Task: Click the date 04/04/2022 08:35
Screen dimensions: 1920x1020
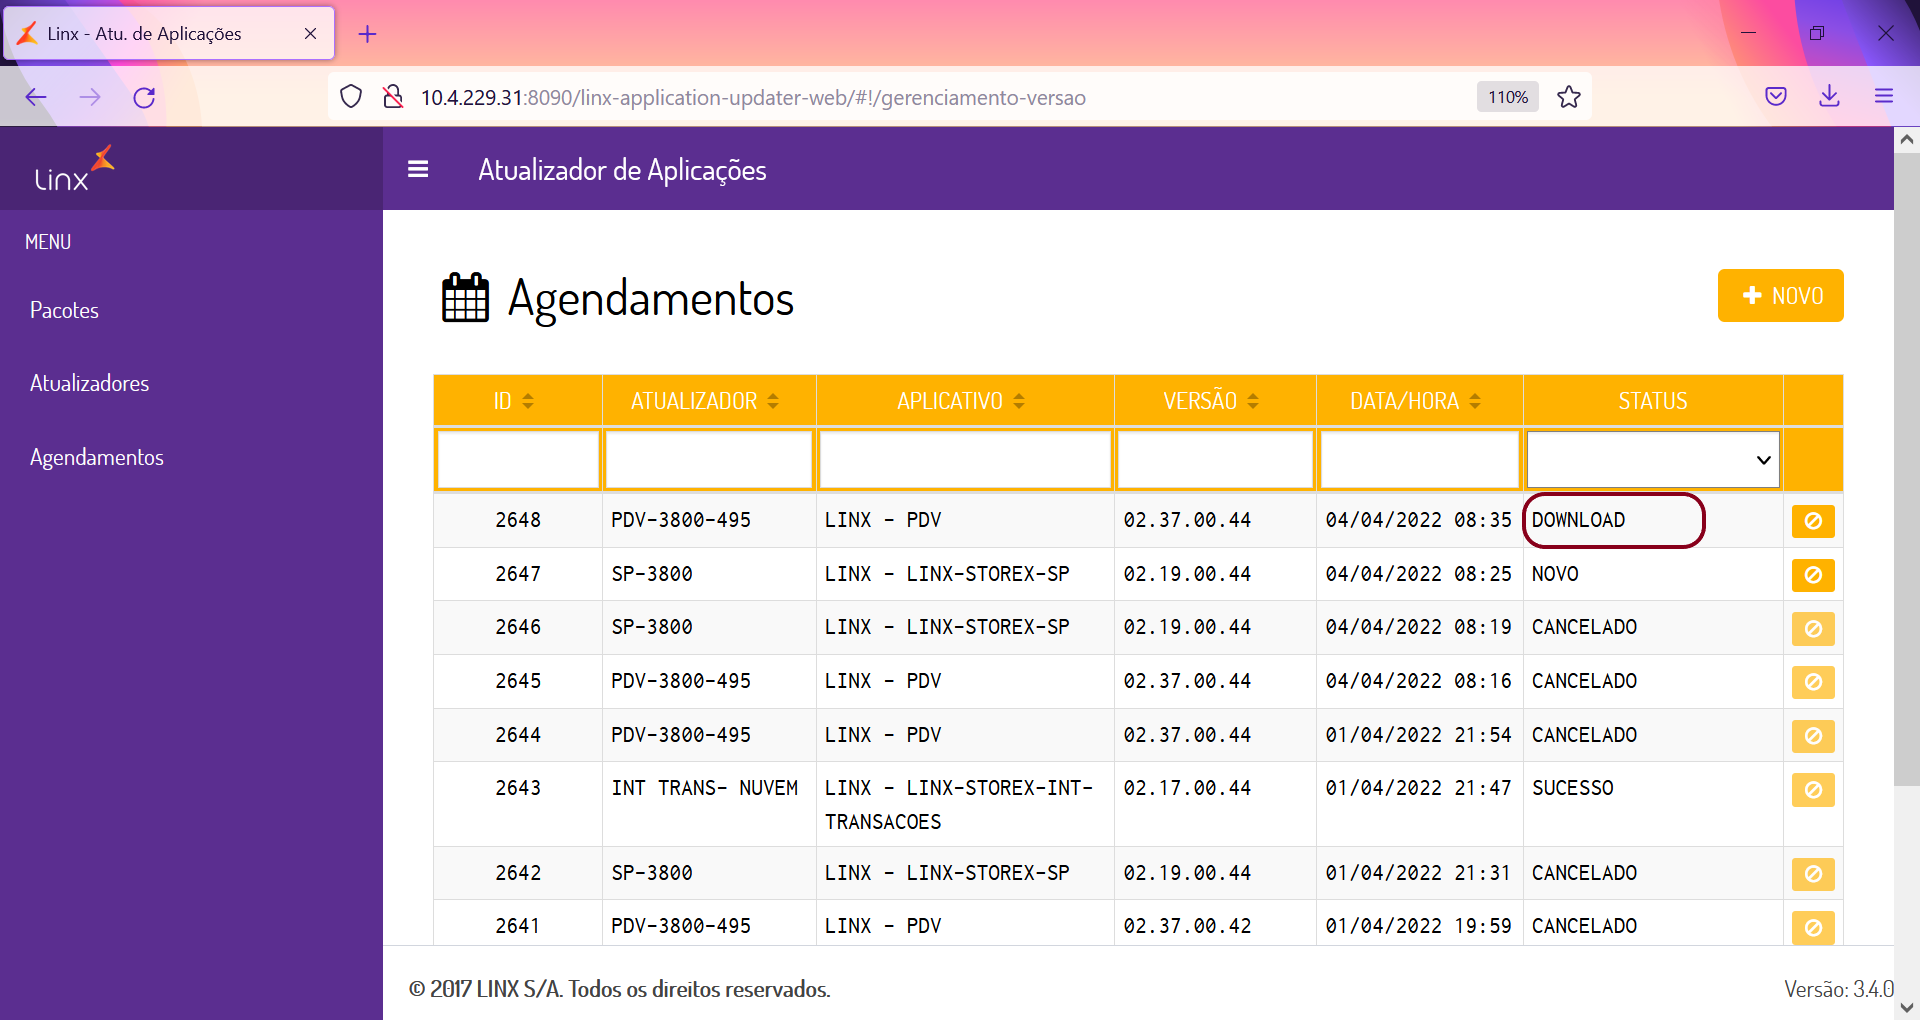Action: 1418,520
